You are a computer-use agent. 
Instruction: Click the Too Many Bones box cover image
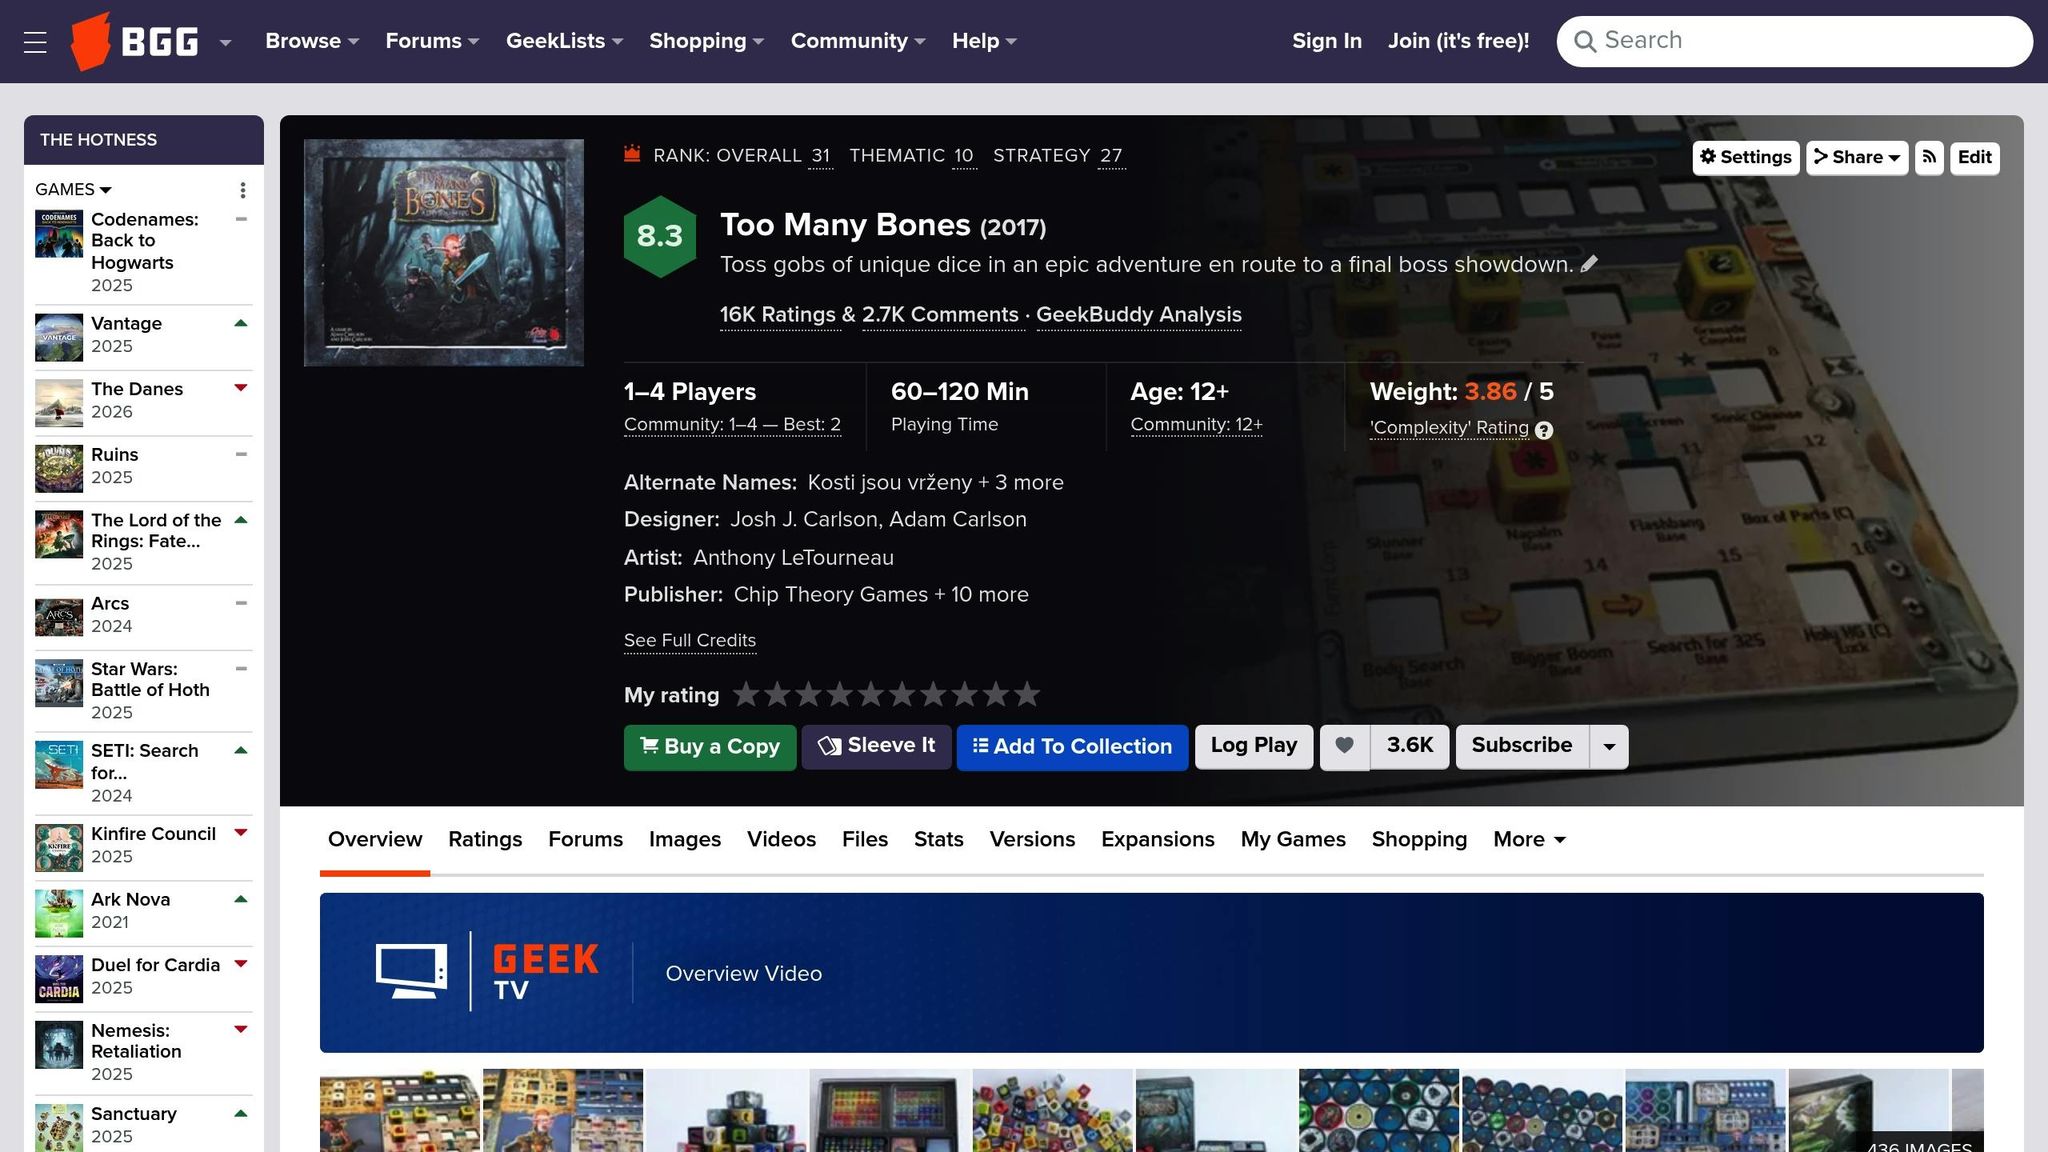pos(444,253)
